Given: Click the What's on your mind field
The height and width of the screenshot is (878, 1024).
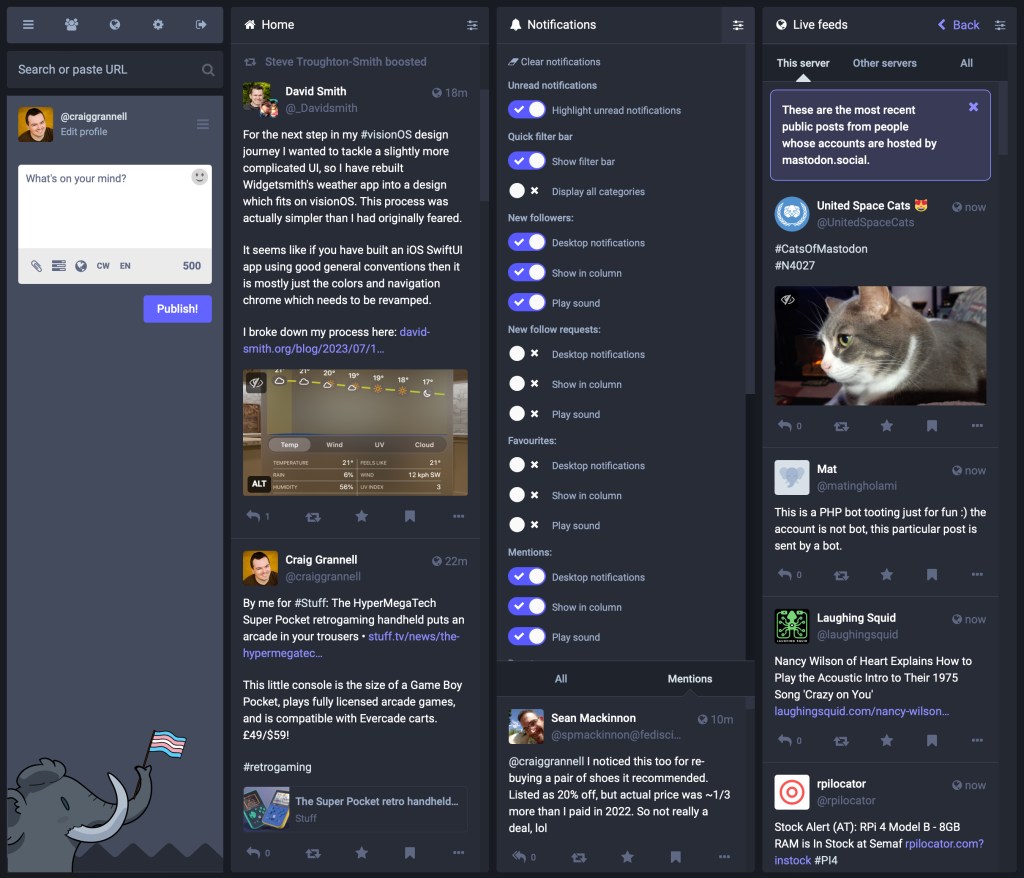Looking at the screenshot, I should [115, 206].
